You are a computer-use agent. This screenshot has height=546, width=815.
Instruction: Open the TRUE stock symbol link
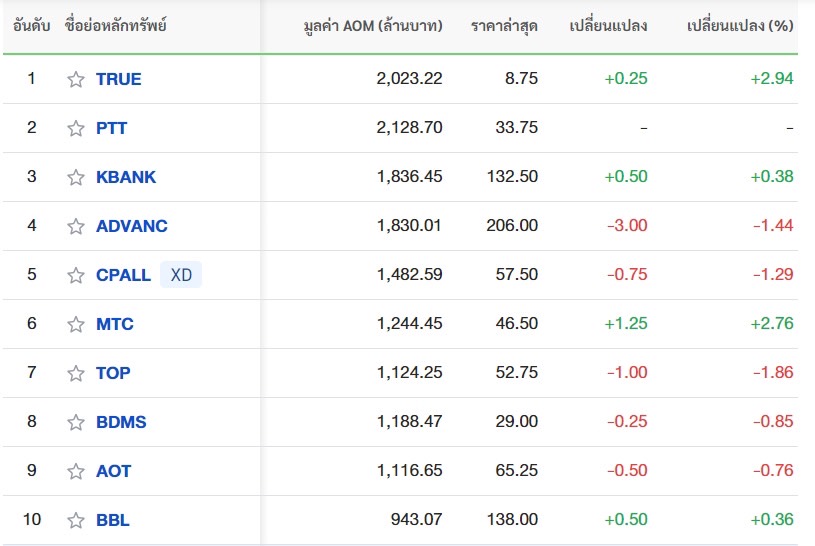119,79
